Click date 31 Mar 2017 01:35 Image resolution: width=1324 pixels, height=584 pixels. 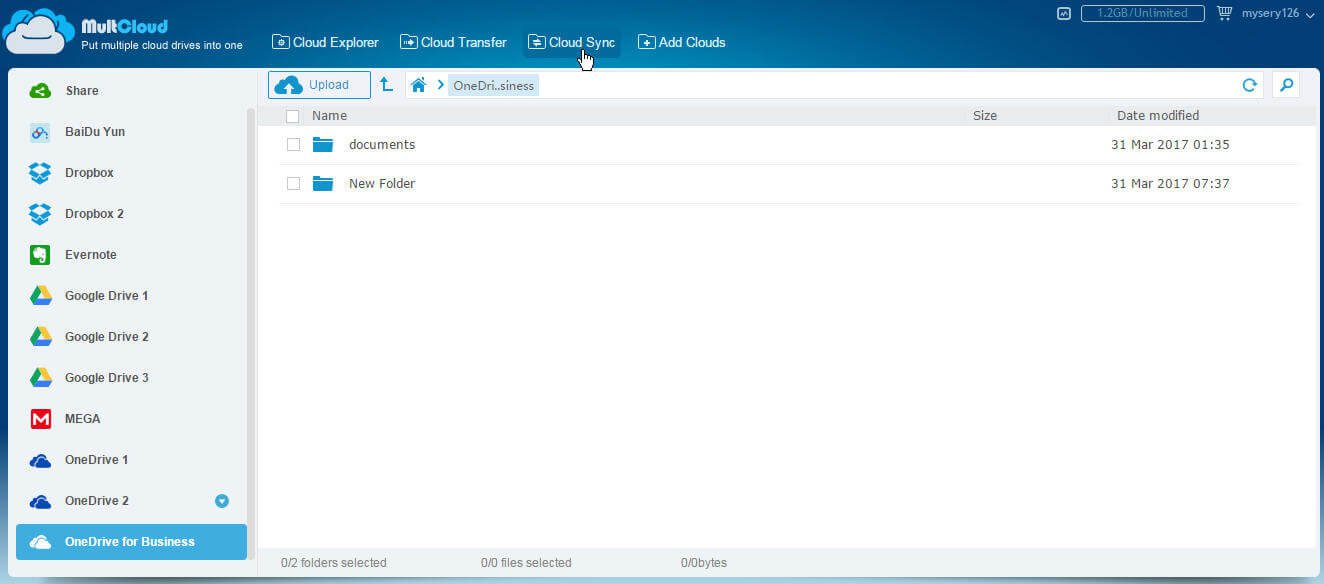[1170, 145]
